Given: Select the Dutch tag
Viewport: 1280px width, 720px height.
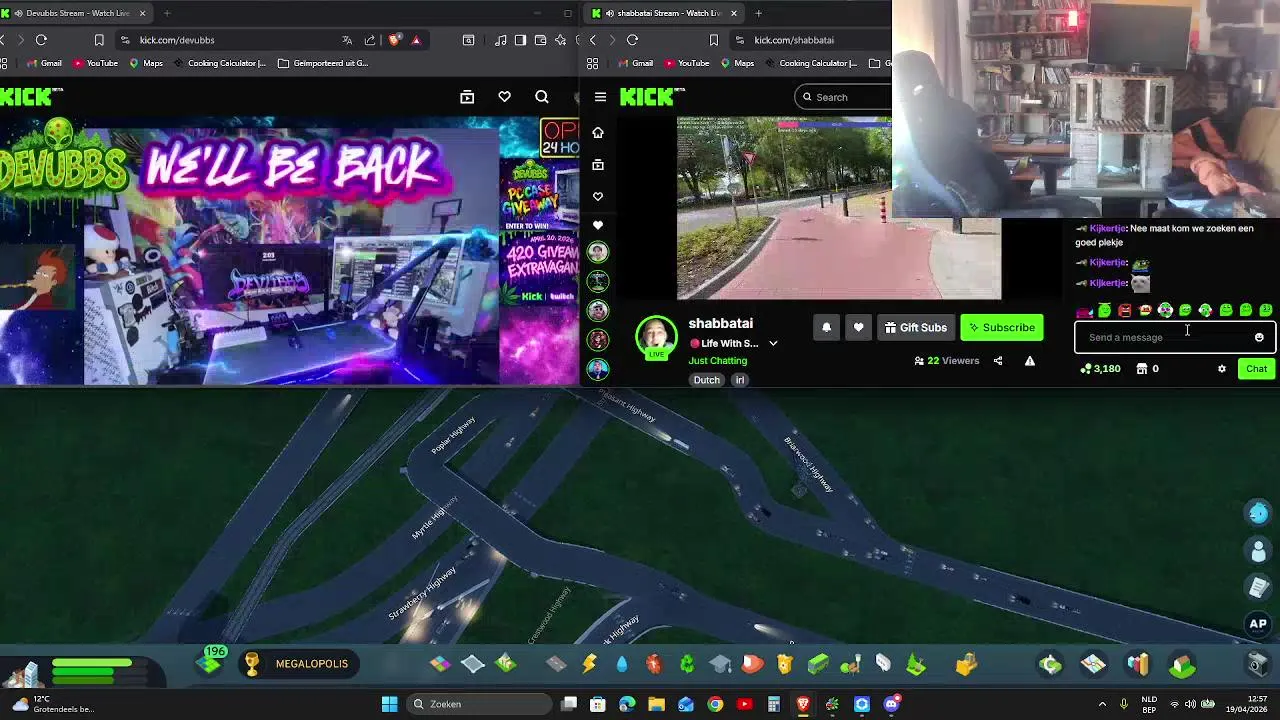Looking at the screenshot, I should pos(707,380).
